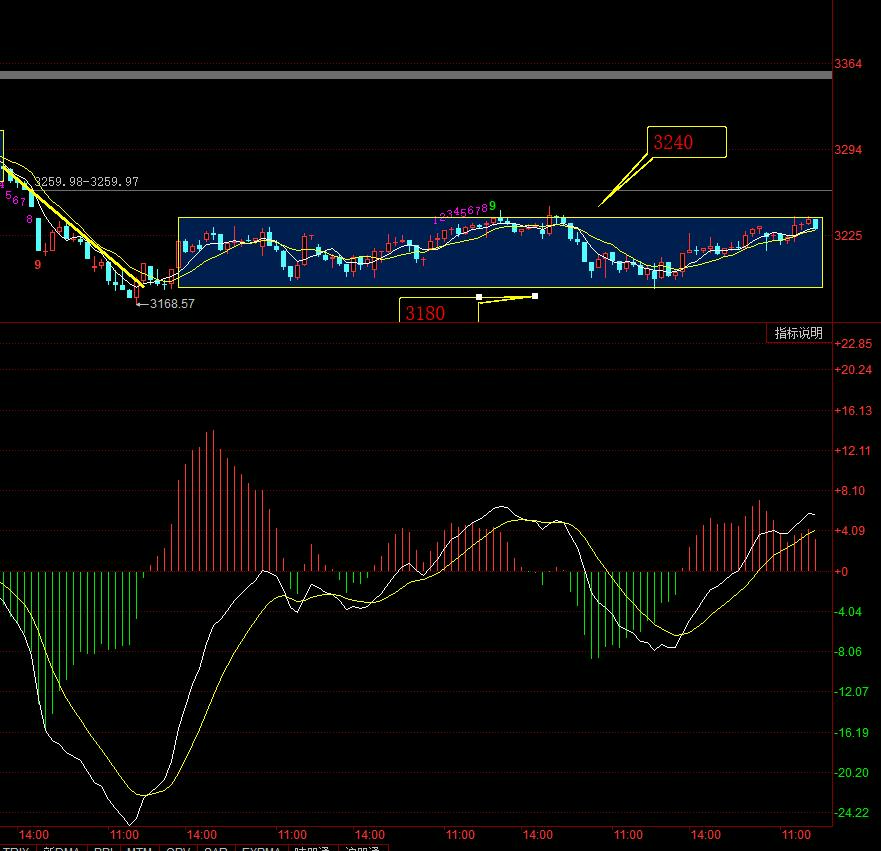Select the 3240 price annotation box

[x=685, y=143]
